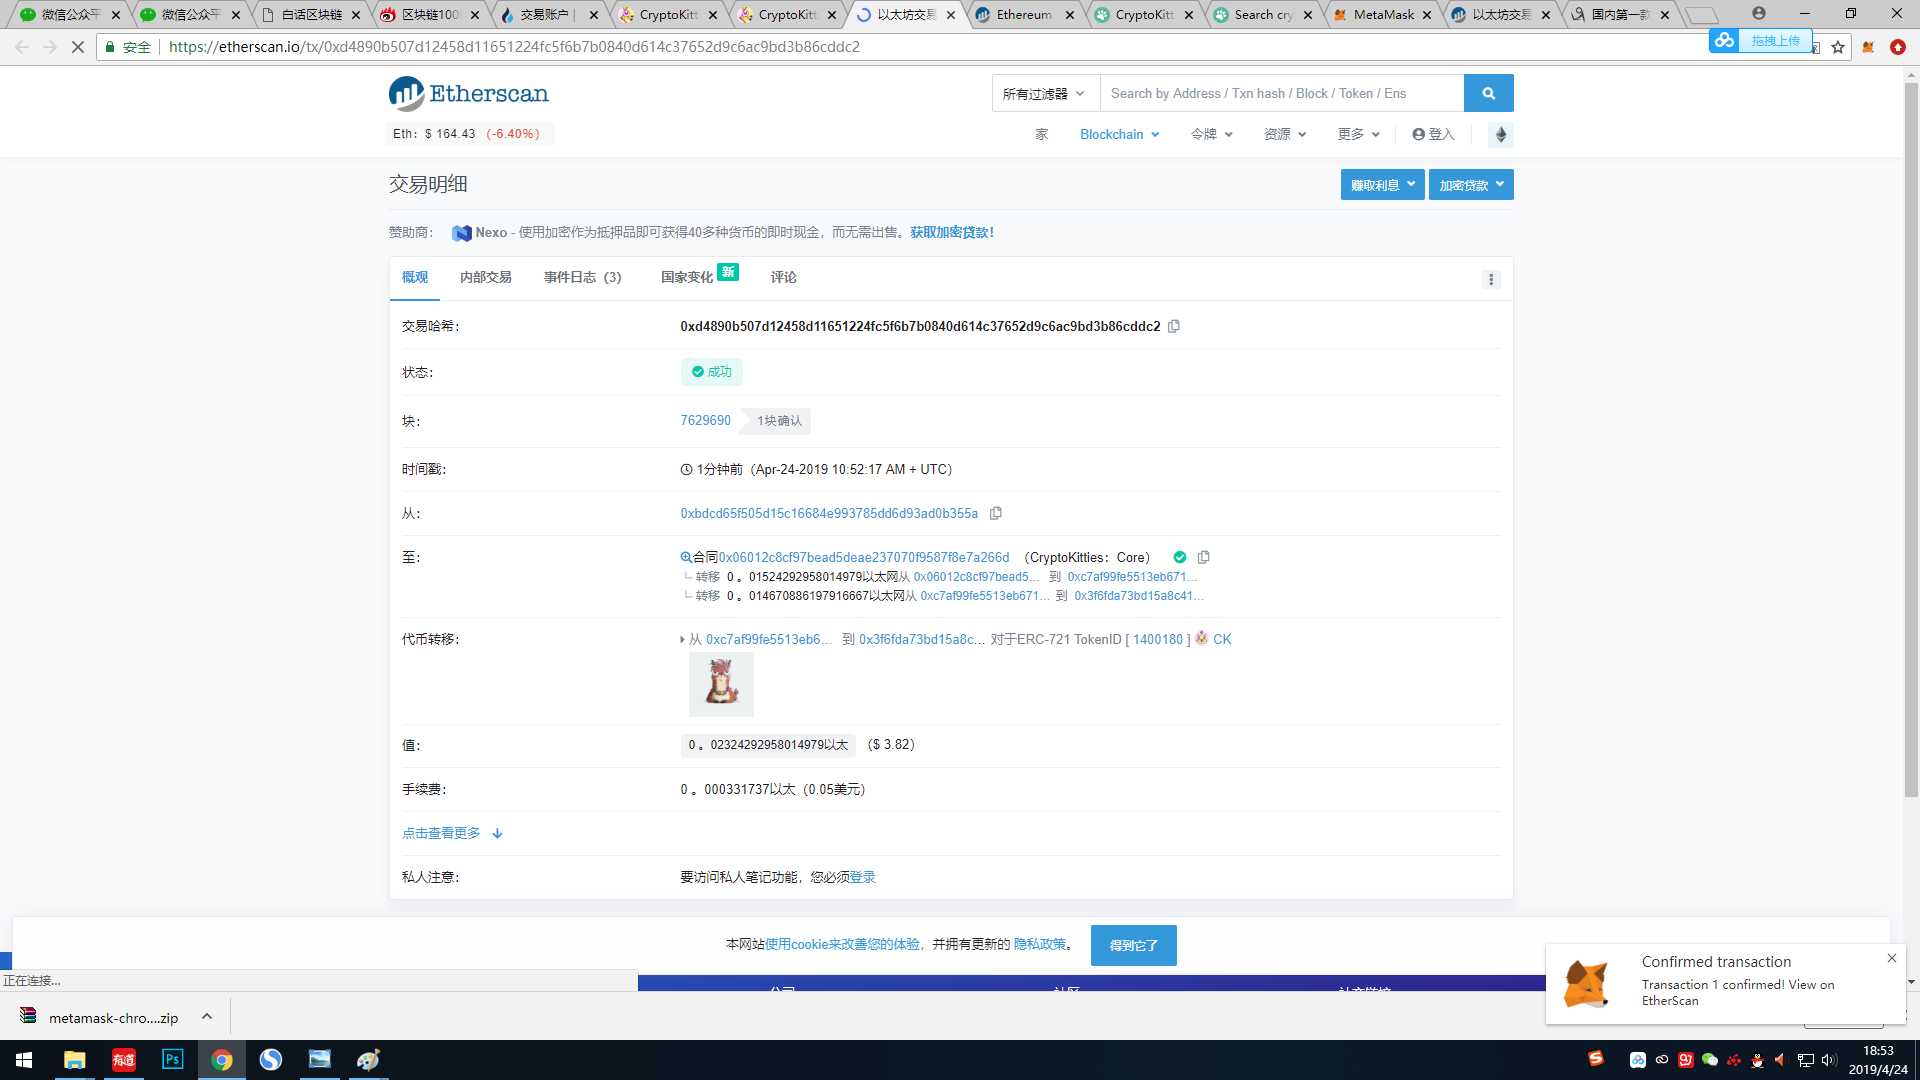Screen dimensions: 1920x1080
Task: Click the browser address bar URL
Action: (x=514, y=47)
